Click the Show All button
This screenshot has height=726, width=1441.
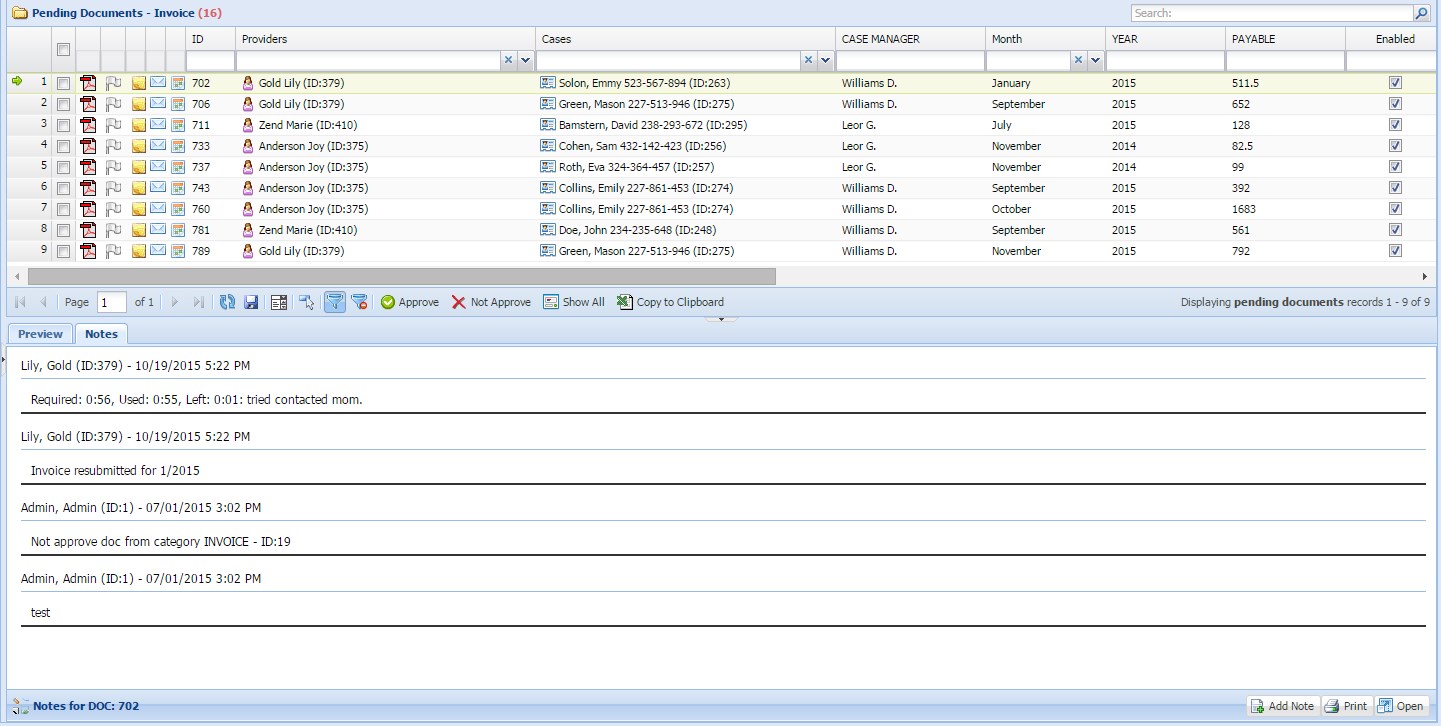[574, 302]
